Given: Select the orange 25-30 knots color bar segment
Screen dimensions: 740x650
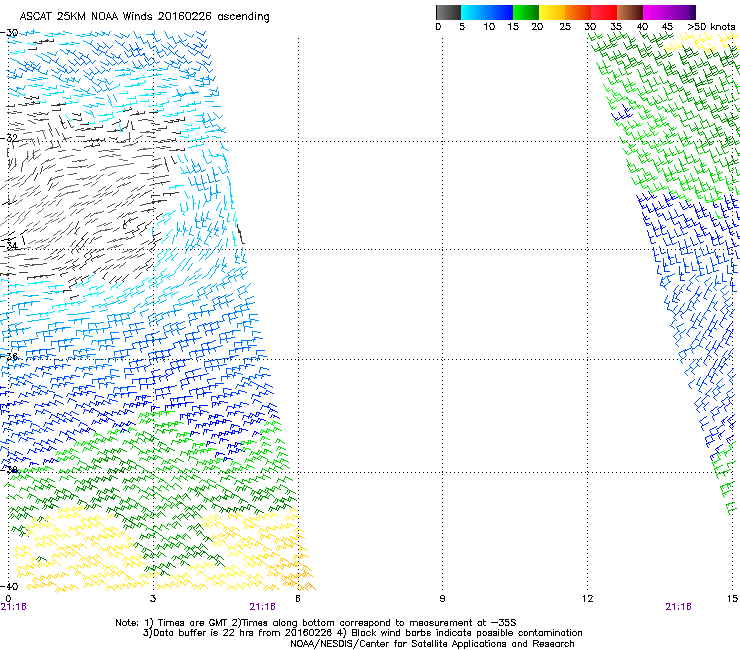Looking at the screenshot, I should click(x=578, y=12).
